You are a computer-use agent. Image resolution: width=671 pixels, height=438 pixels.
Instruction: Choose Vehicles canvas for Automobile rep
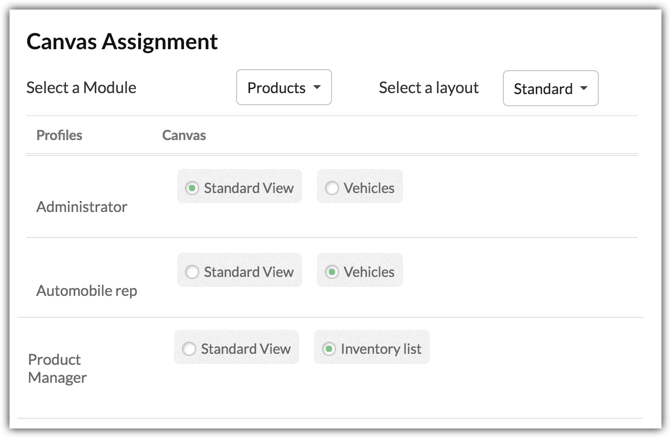coord(332,272)
